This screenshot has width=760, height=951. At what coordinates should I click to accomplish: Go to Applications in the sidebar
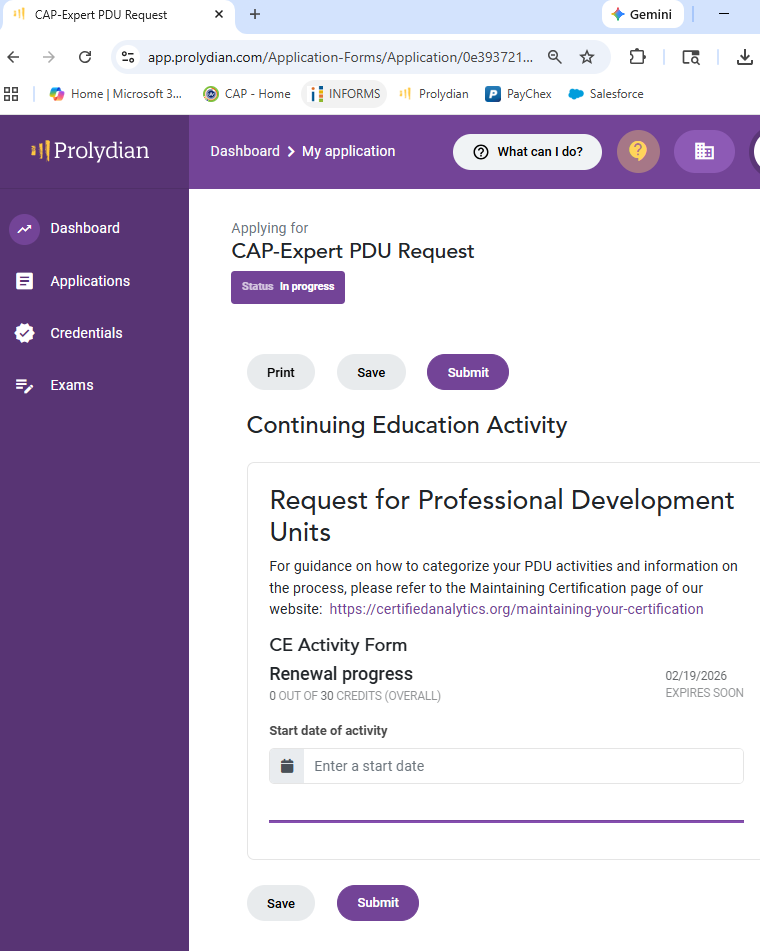(89, 281)
